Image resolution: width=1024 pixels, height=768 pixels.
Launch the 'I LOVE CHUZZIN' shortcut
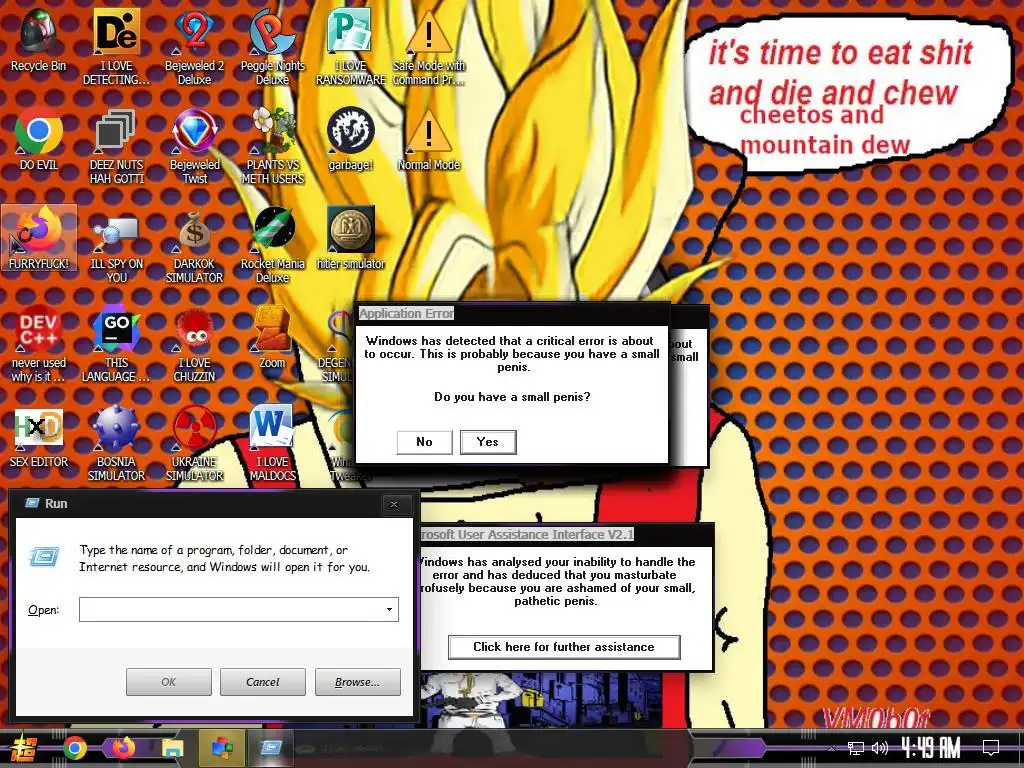click(194, 344)
